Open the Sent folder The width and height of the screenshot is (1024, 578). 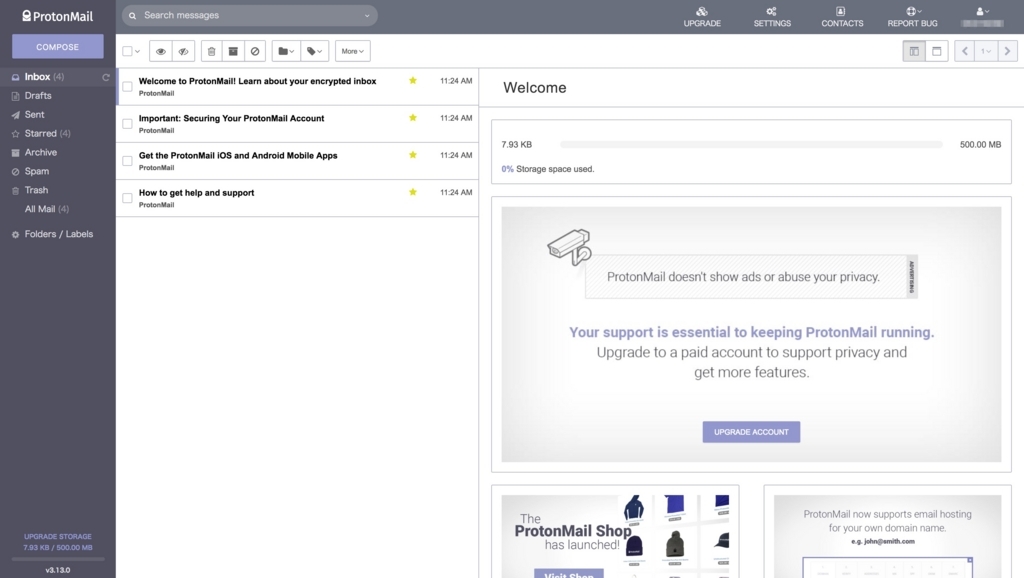(35, 114)
